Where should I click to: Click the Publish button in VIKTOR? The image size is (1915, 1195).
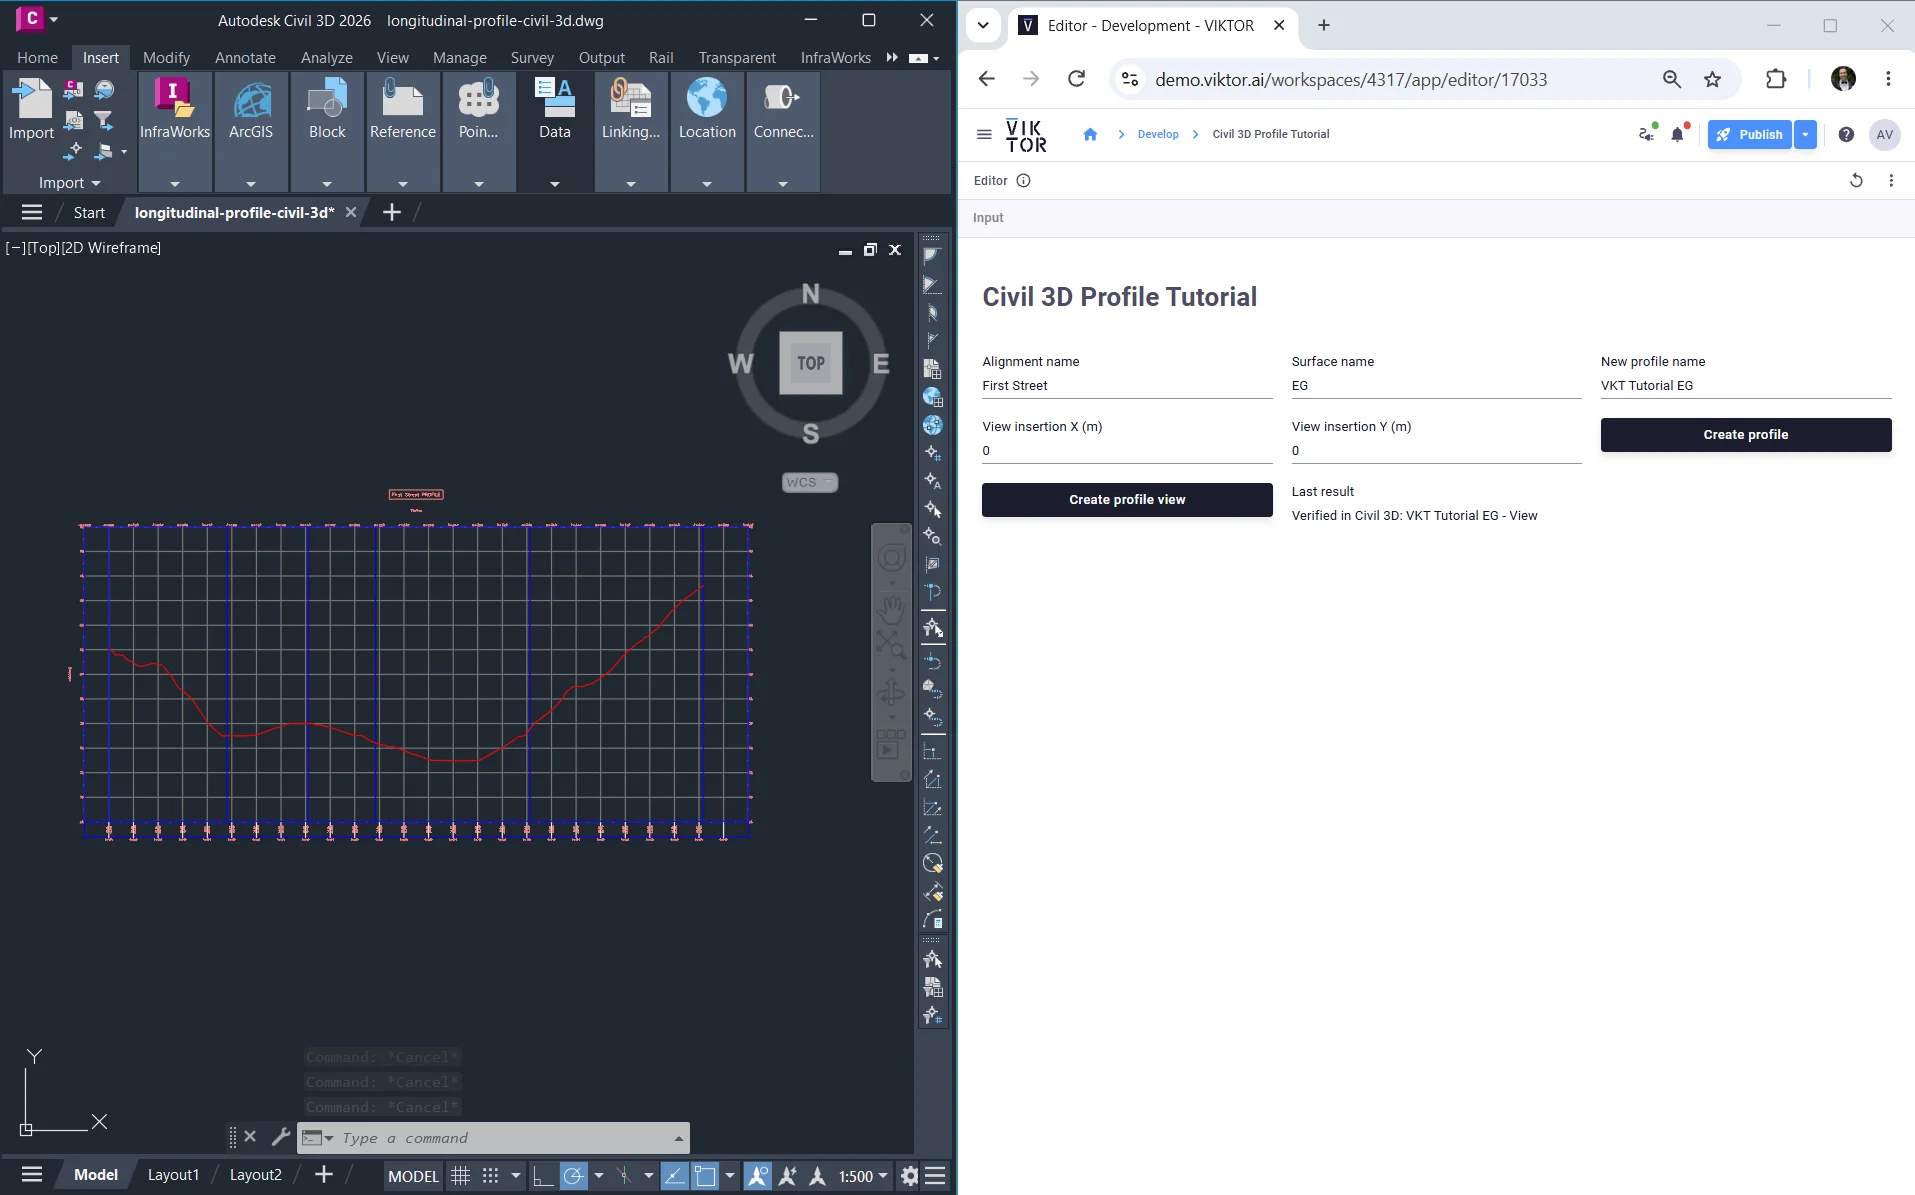(x=1750, y=134)
